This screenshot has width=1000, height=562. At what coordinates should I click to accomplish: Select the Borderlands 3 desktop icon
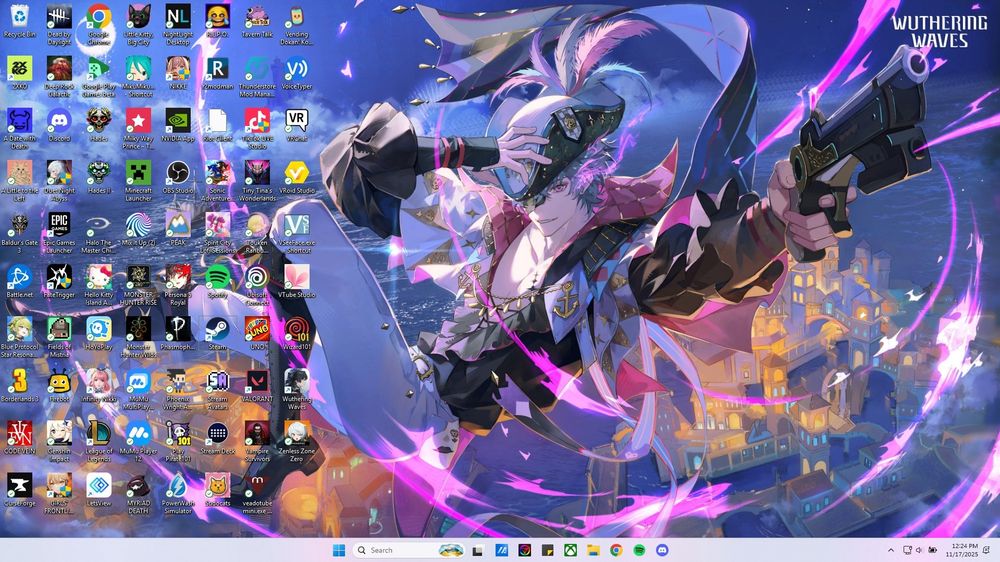tap(20, 387)
